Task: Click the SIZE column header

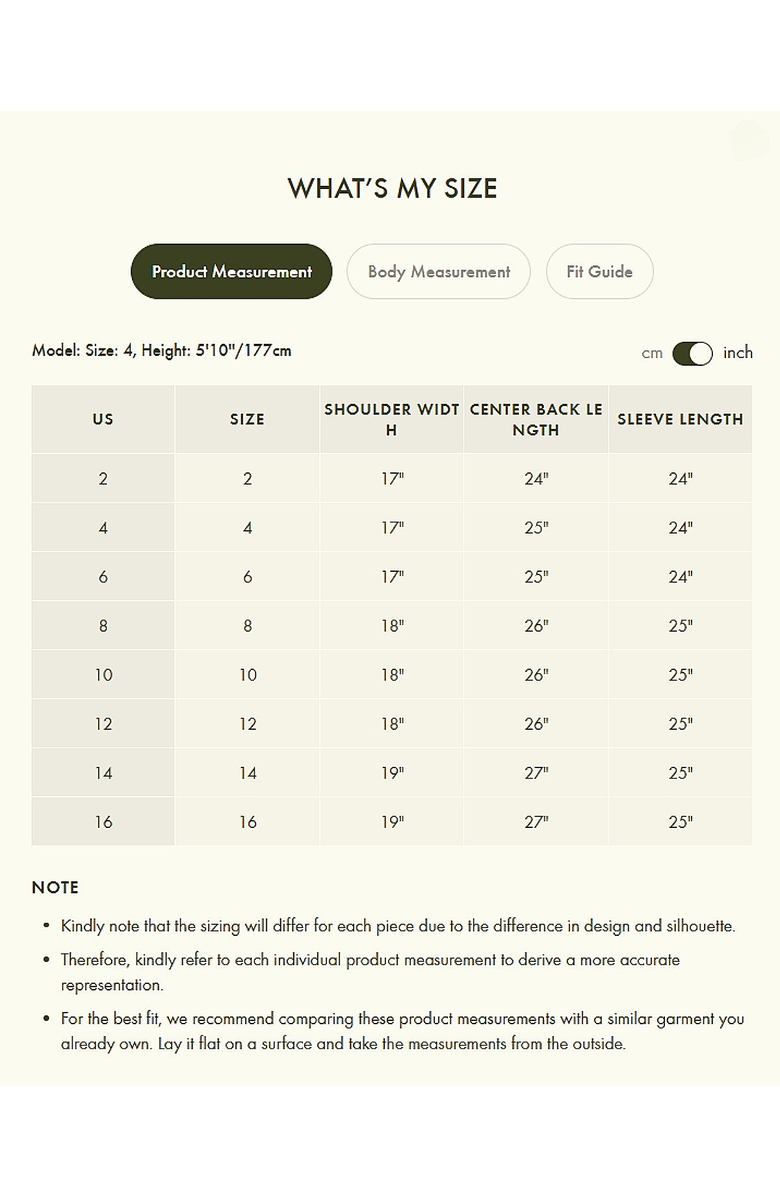Action: (x=247, y=419)
